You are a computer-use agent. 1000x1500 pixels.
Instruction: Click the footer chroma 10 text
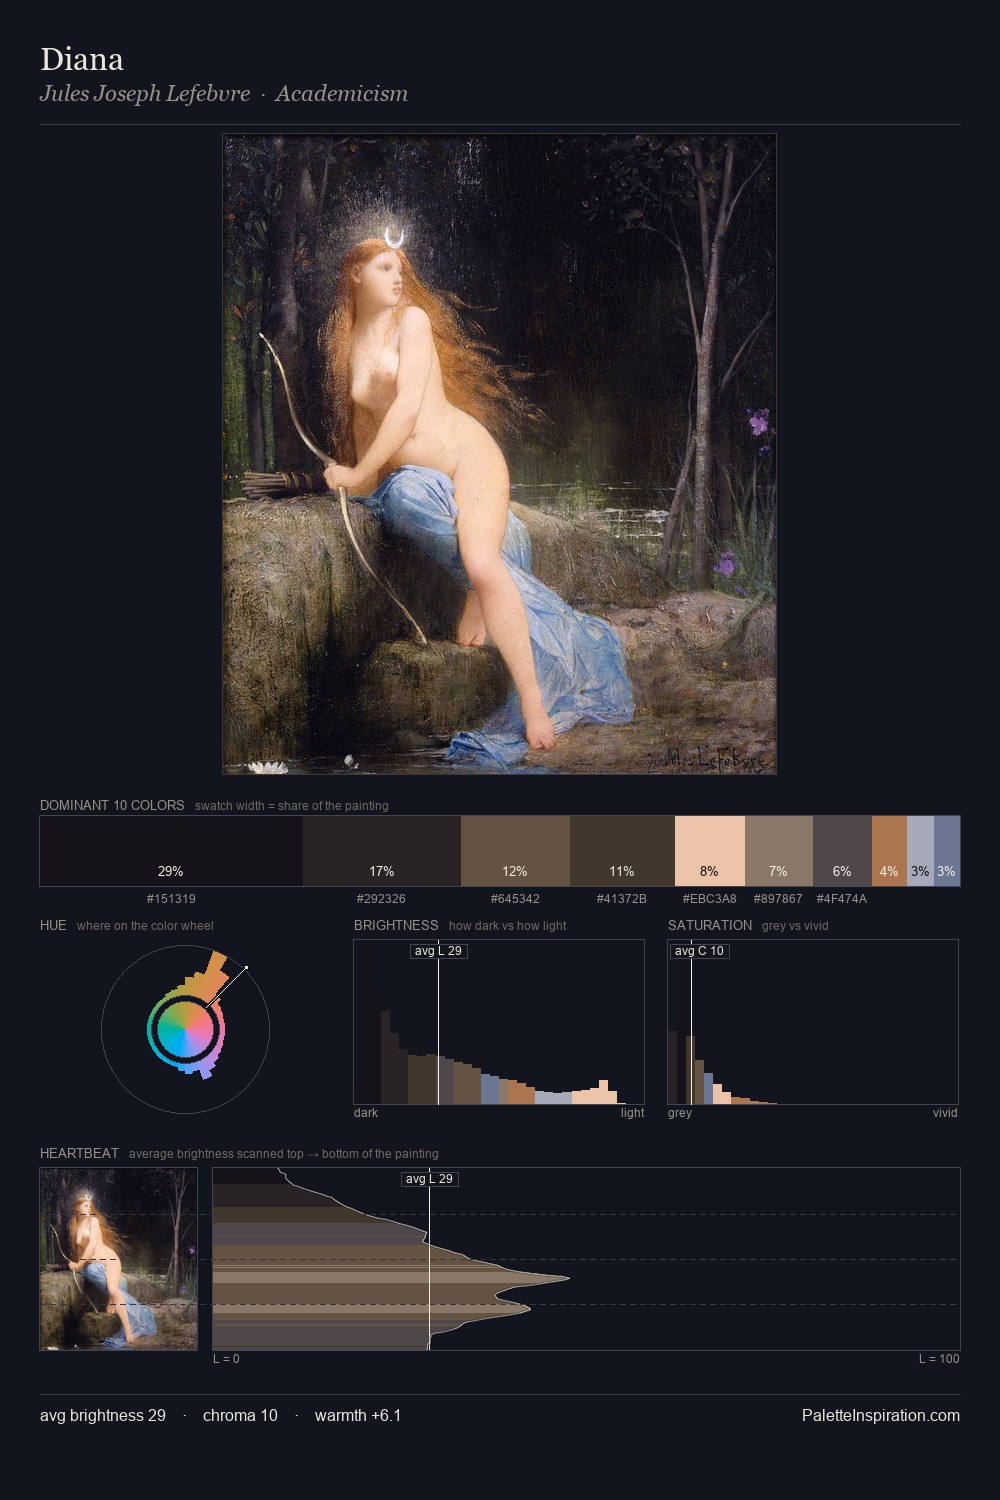point(240,1415)
